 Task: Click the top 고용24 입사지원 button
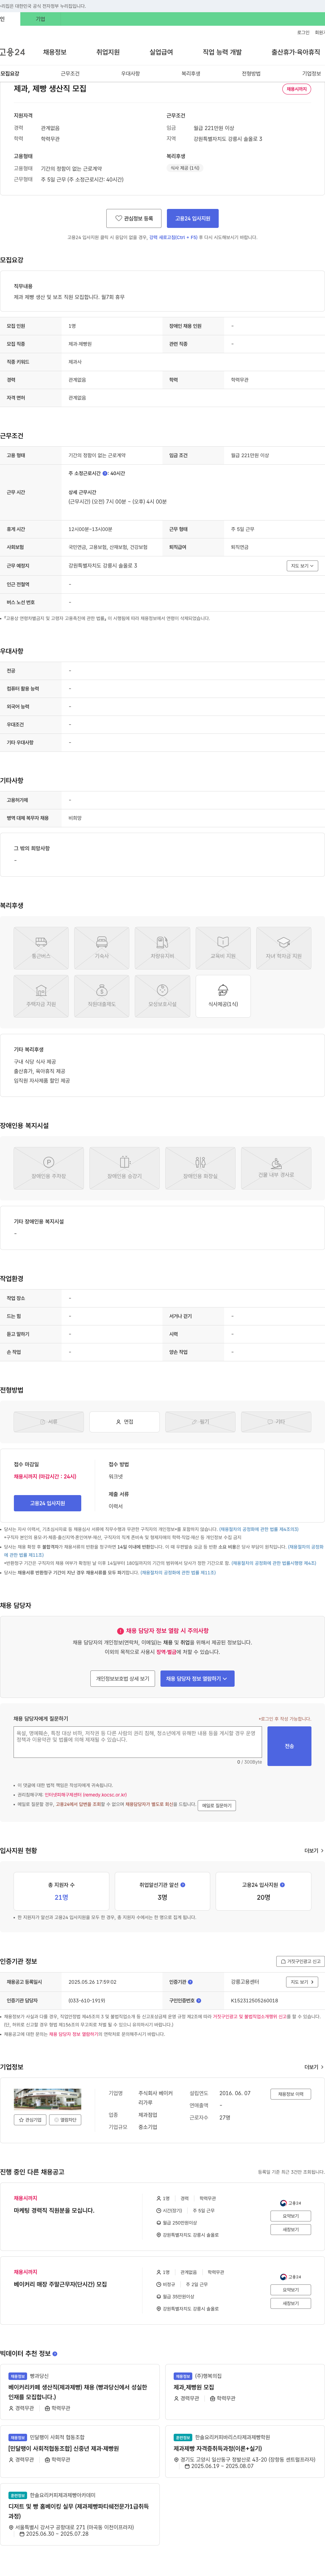coord(193,218)
